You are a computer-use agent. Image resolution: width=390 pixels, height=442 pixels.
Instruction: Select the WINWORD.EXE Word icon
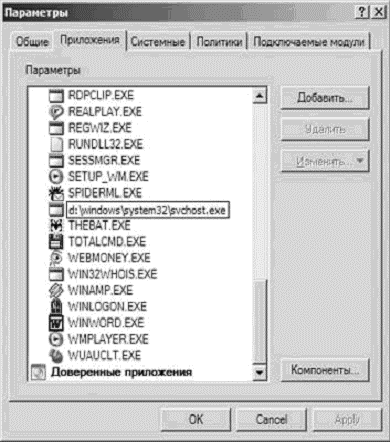[x=56, y=323]
